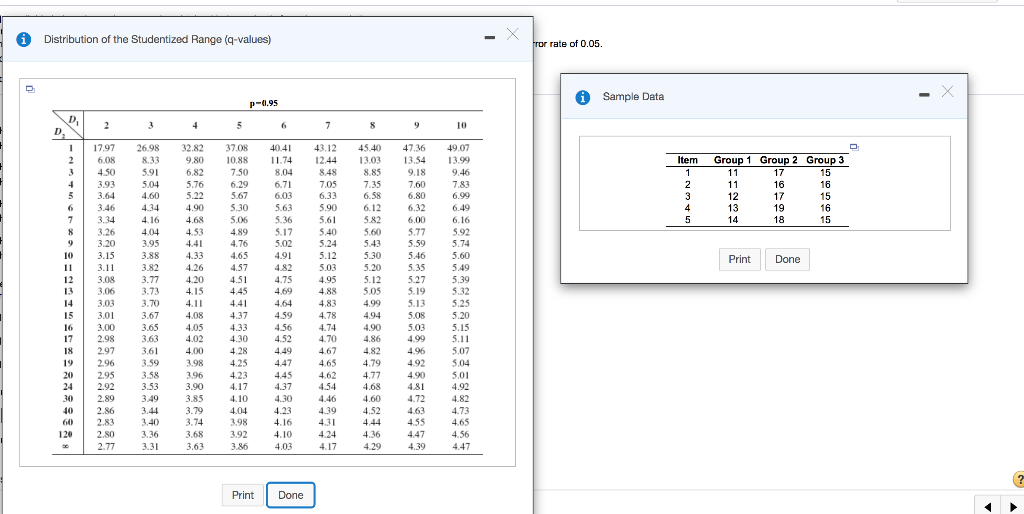The width and height of the screenshot is (1024, 514).
Task: Click Done in the Sample Data dialog
Action: [788, 259]
